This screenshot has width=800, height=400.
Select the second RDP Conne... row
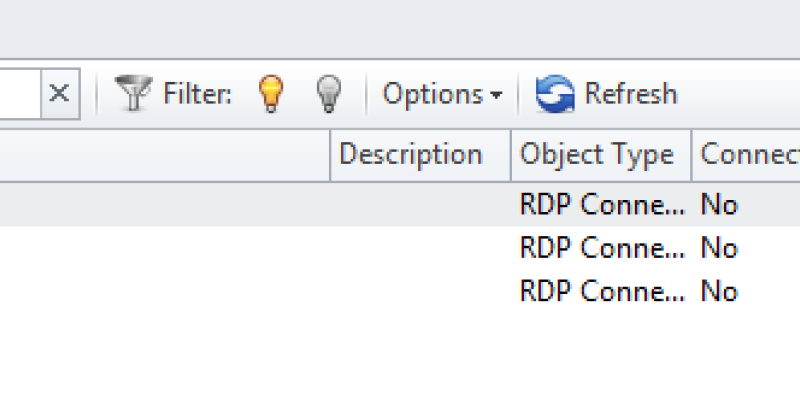[400, 248]
